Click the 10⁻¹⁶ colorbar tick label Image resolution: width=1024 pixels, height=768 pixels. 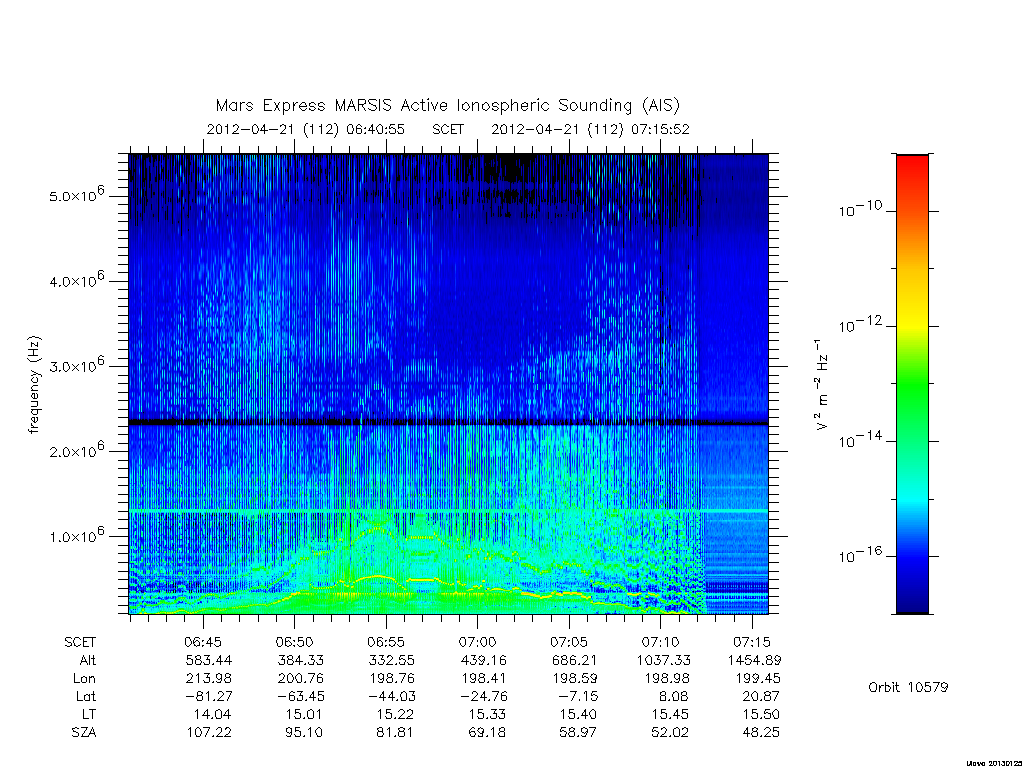(x=861, y=554)
